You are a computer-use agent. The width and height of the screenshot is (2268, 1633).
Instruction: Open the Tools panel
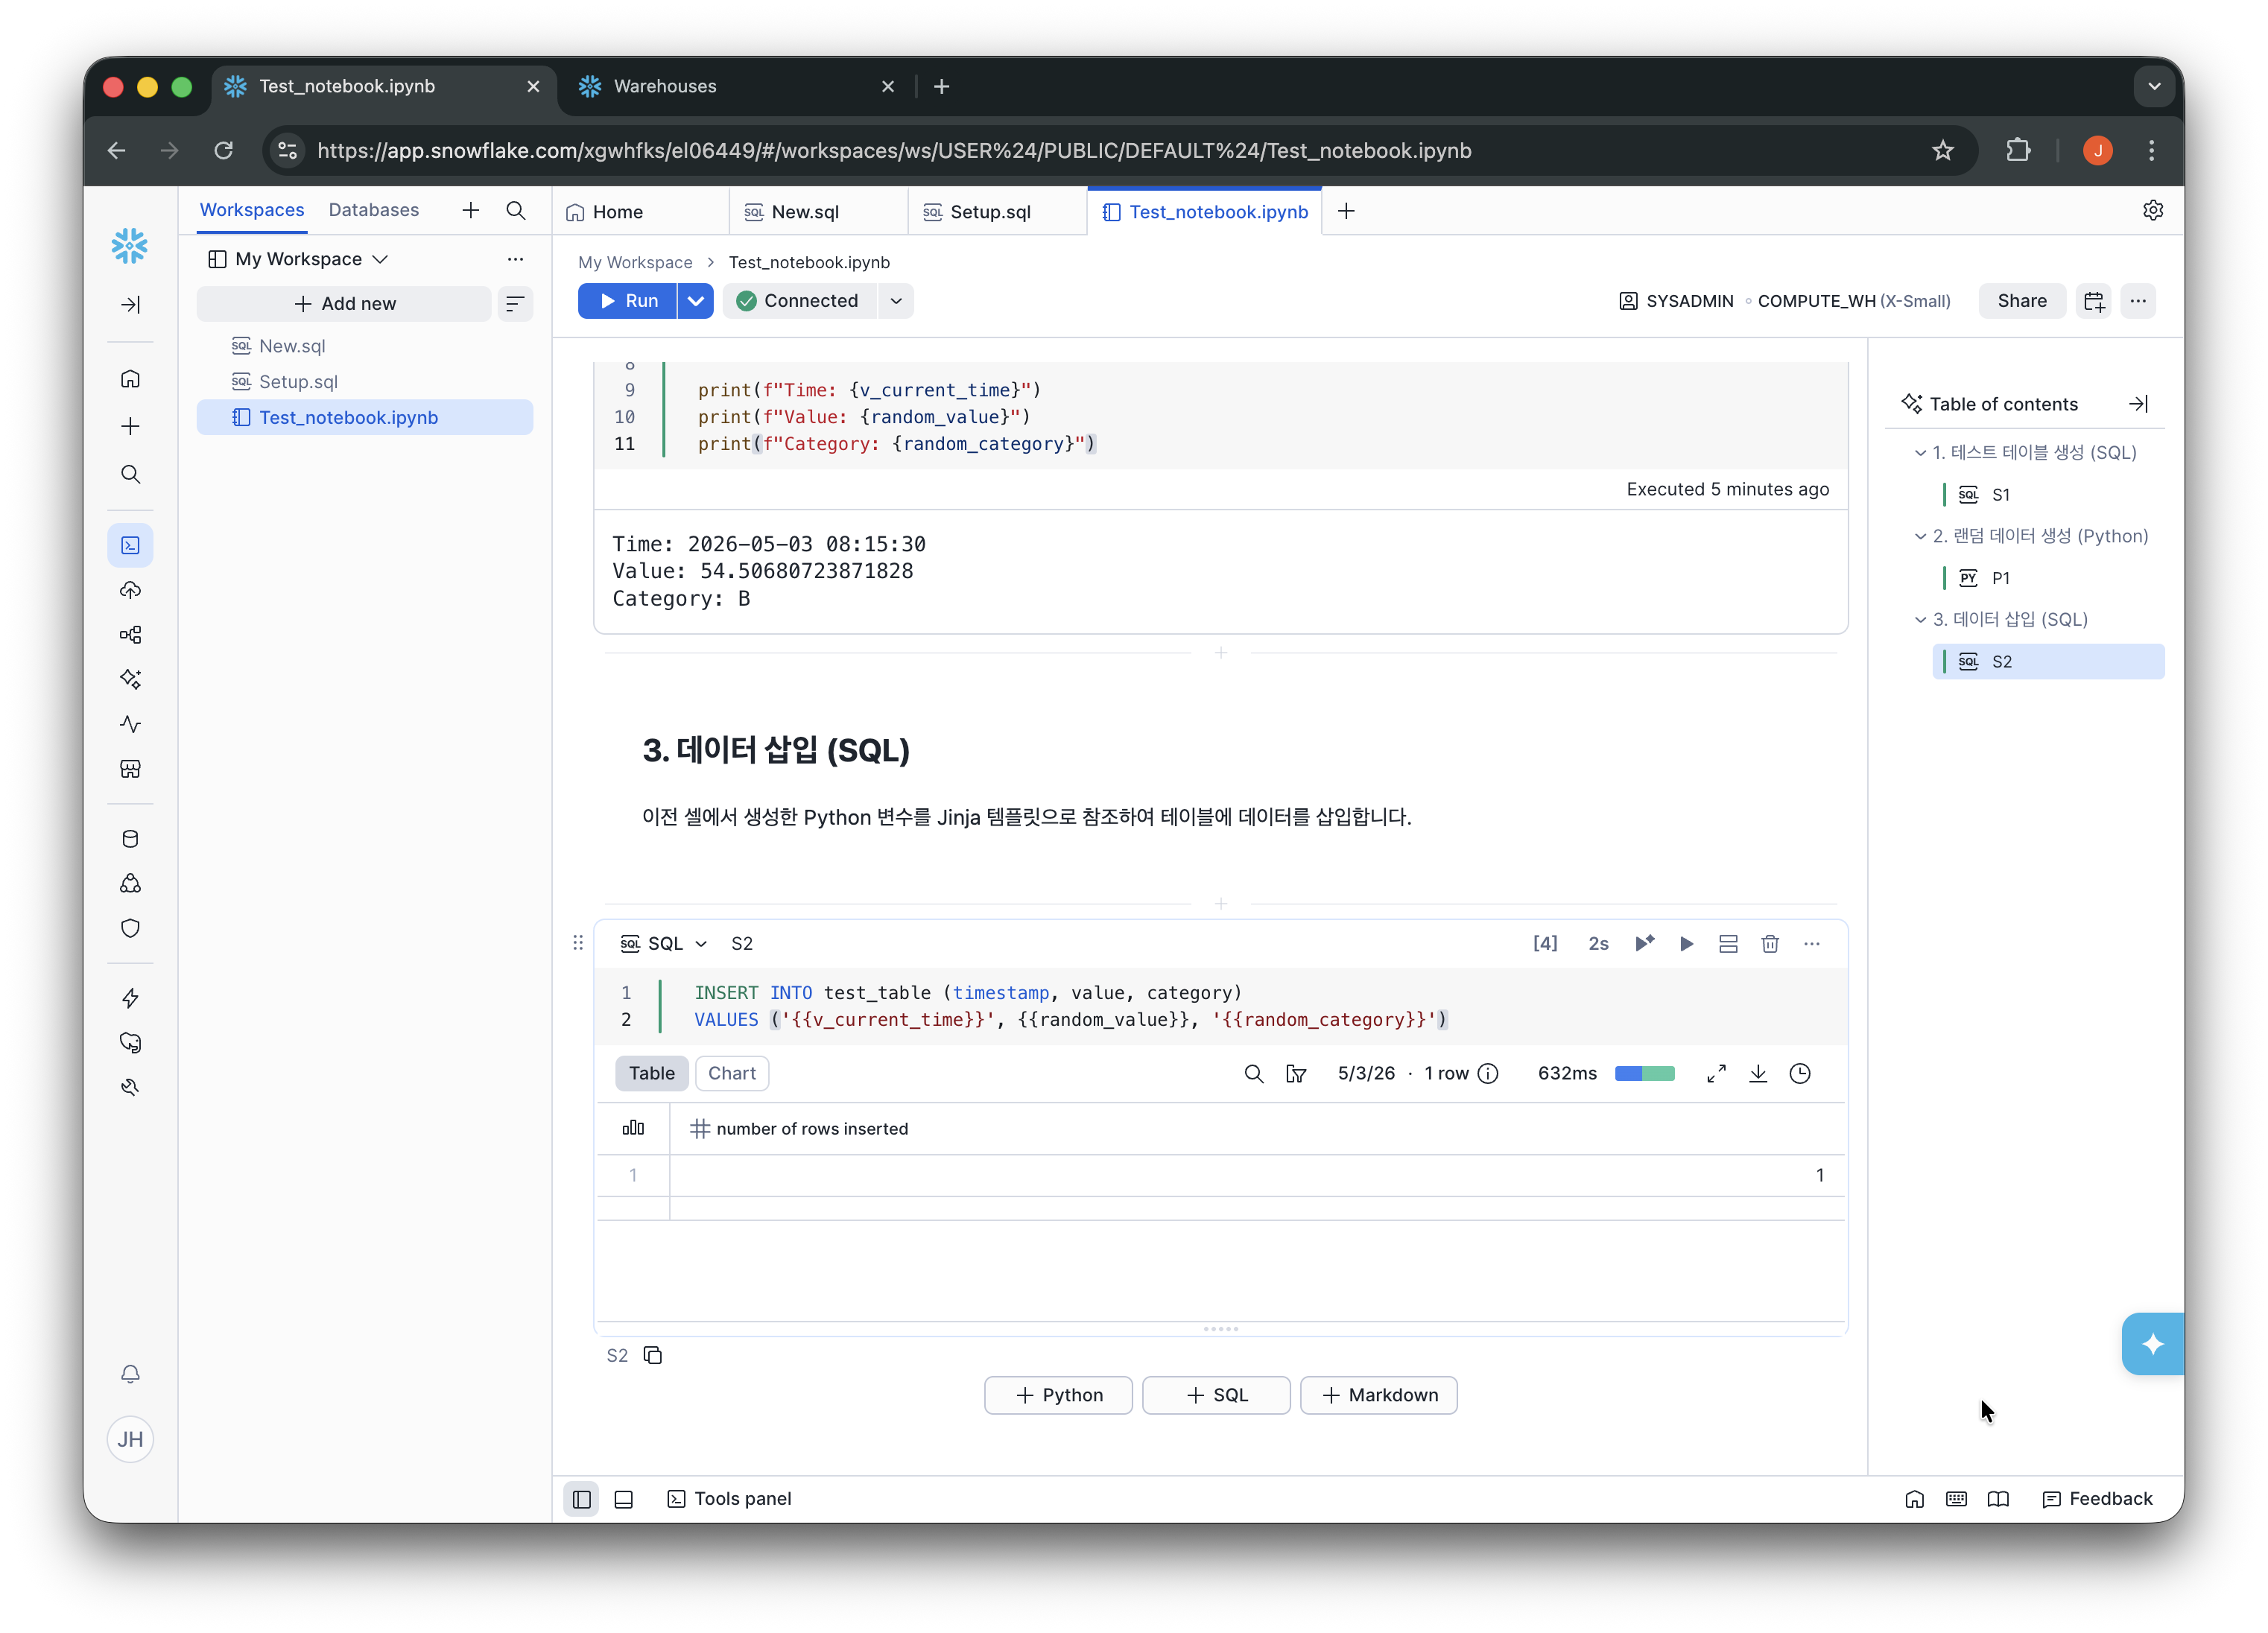point(729,1499)
